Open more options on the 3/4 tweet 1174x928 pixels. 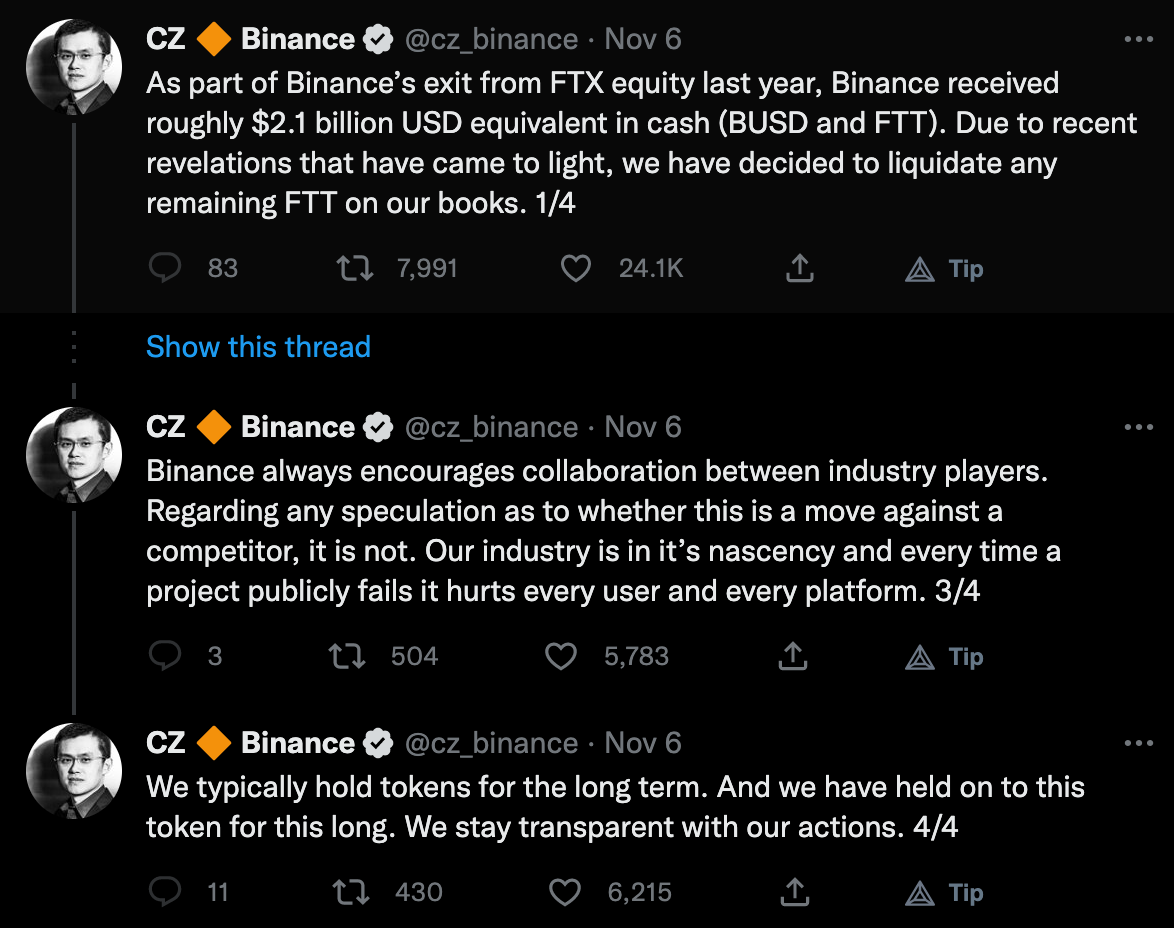(1139, 428)
